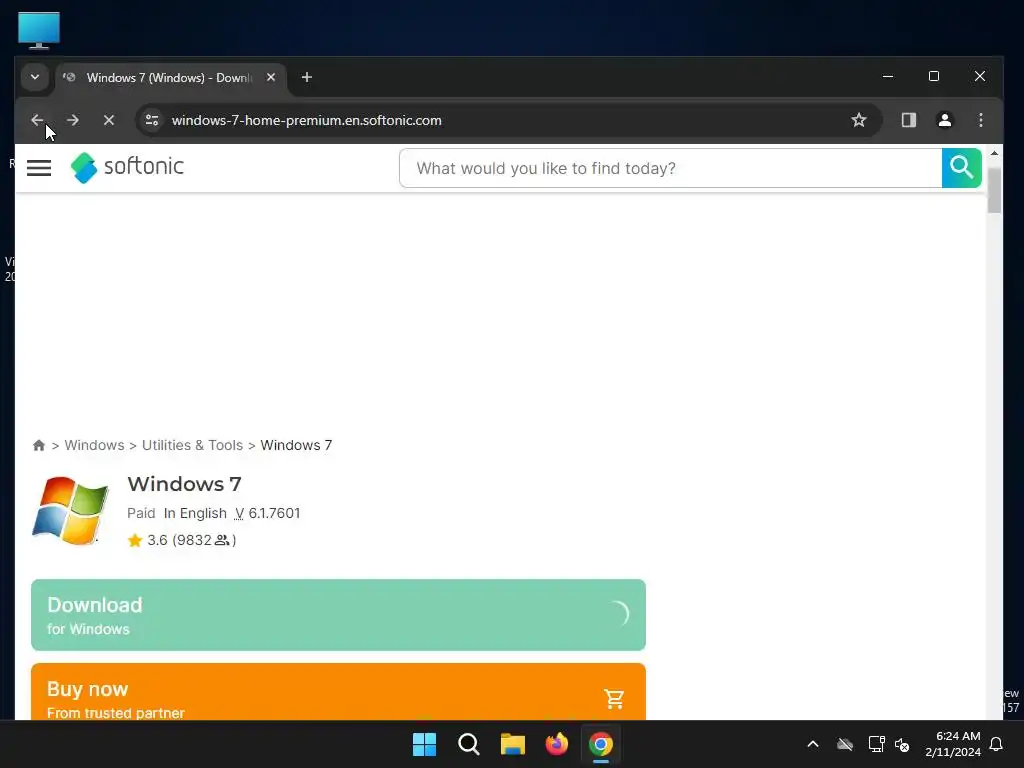Click the Softonic logo
This screenshot has height=768, width=1024.
pos(127,167)
